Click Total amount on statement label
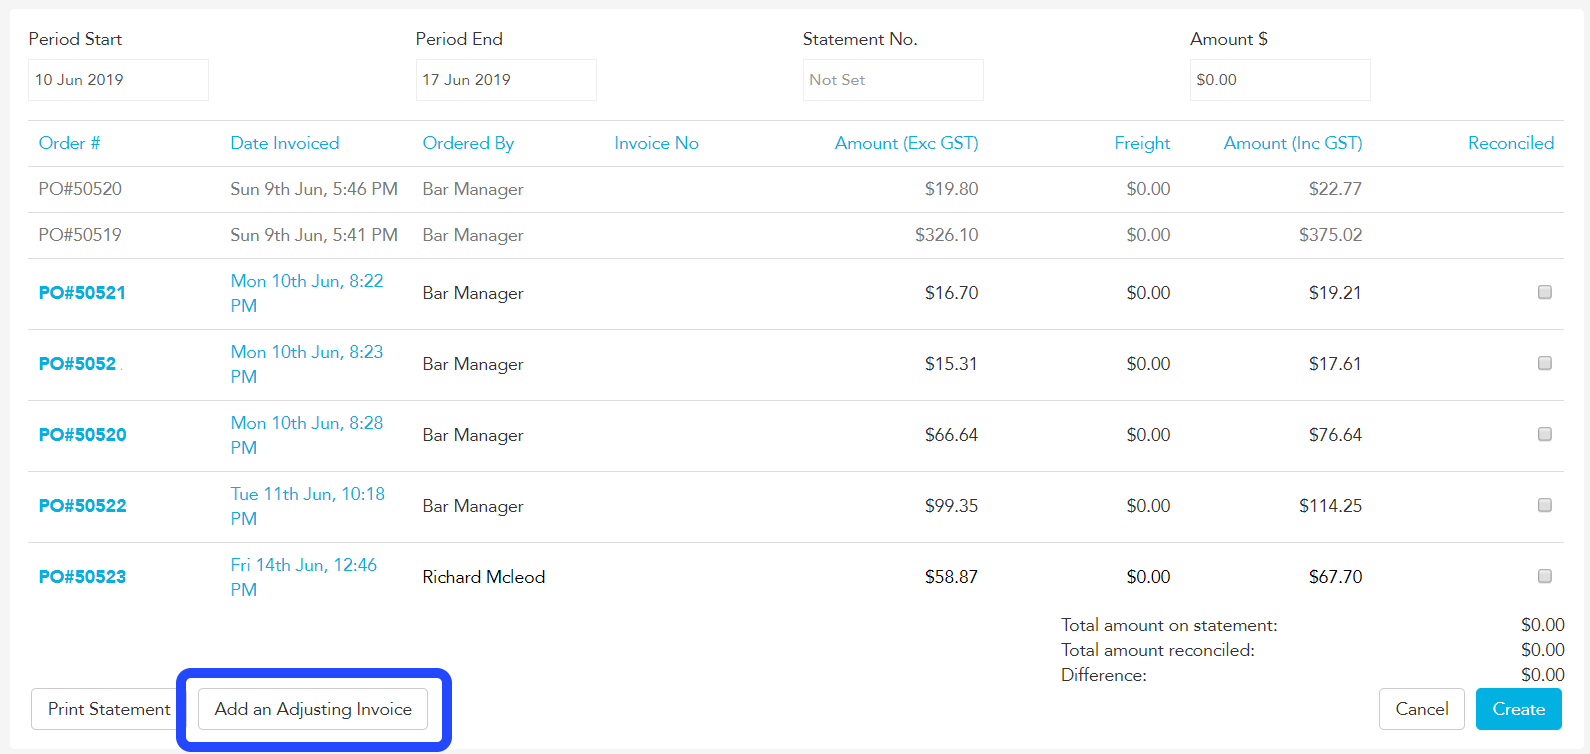1590x754 pixels. pos(1169,625)
